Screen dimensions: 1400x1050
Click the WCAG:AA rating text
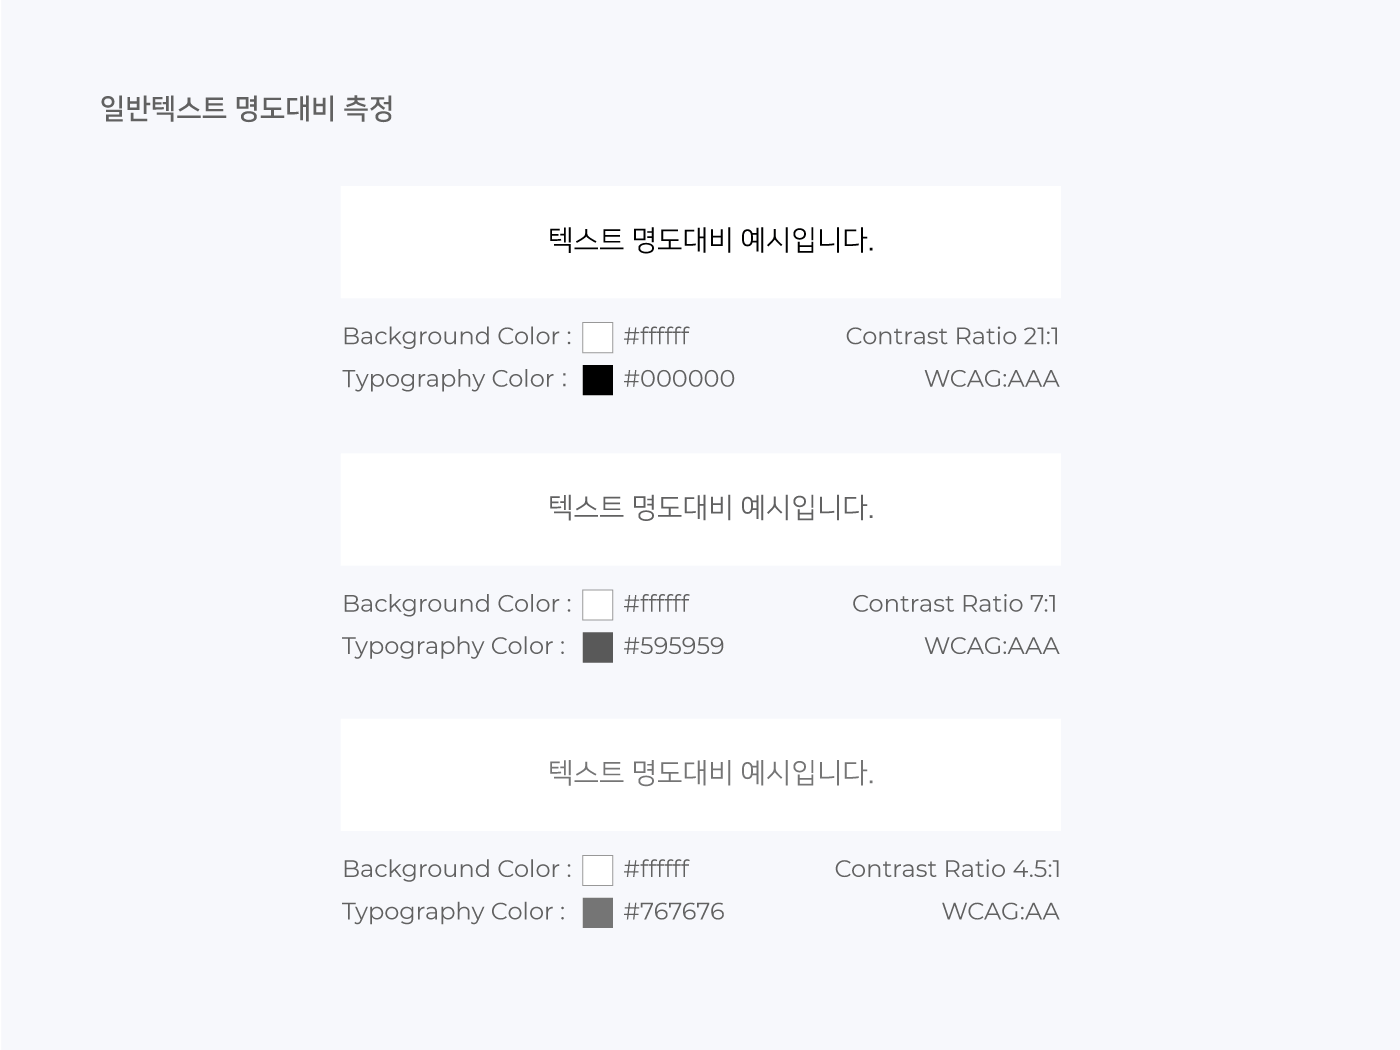(1000, 911)
